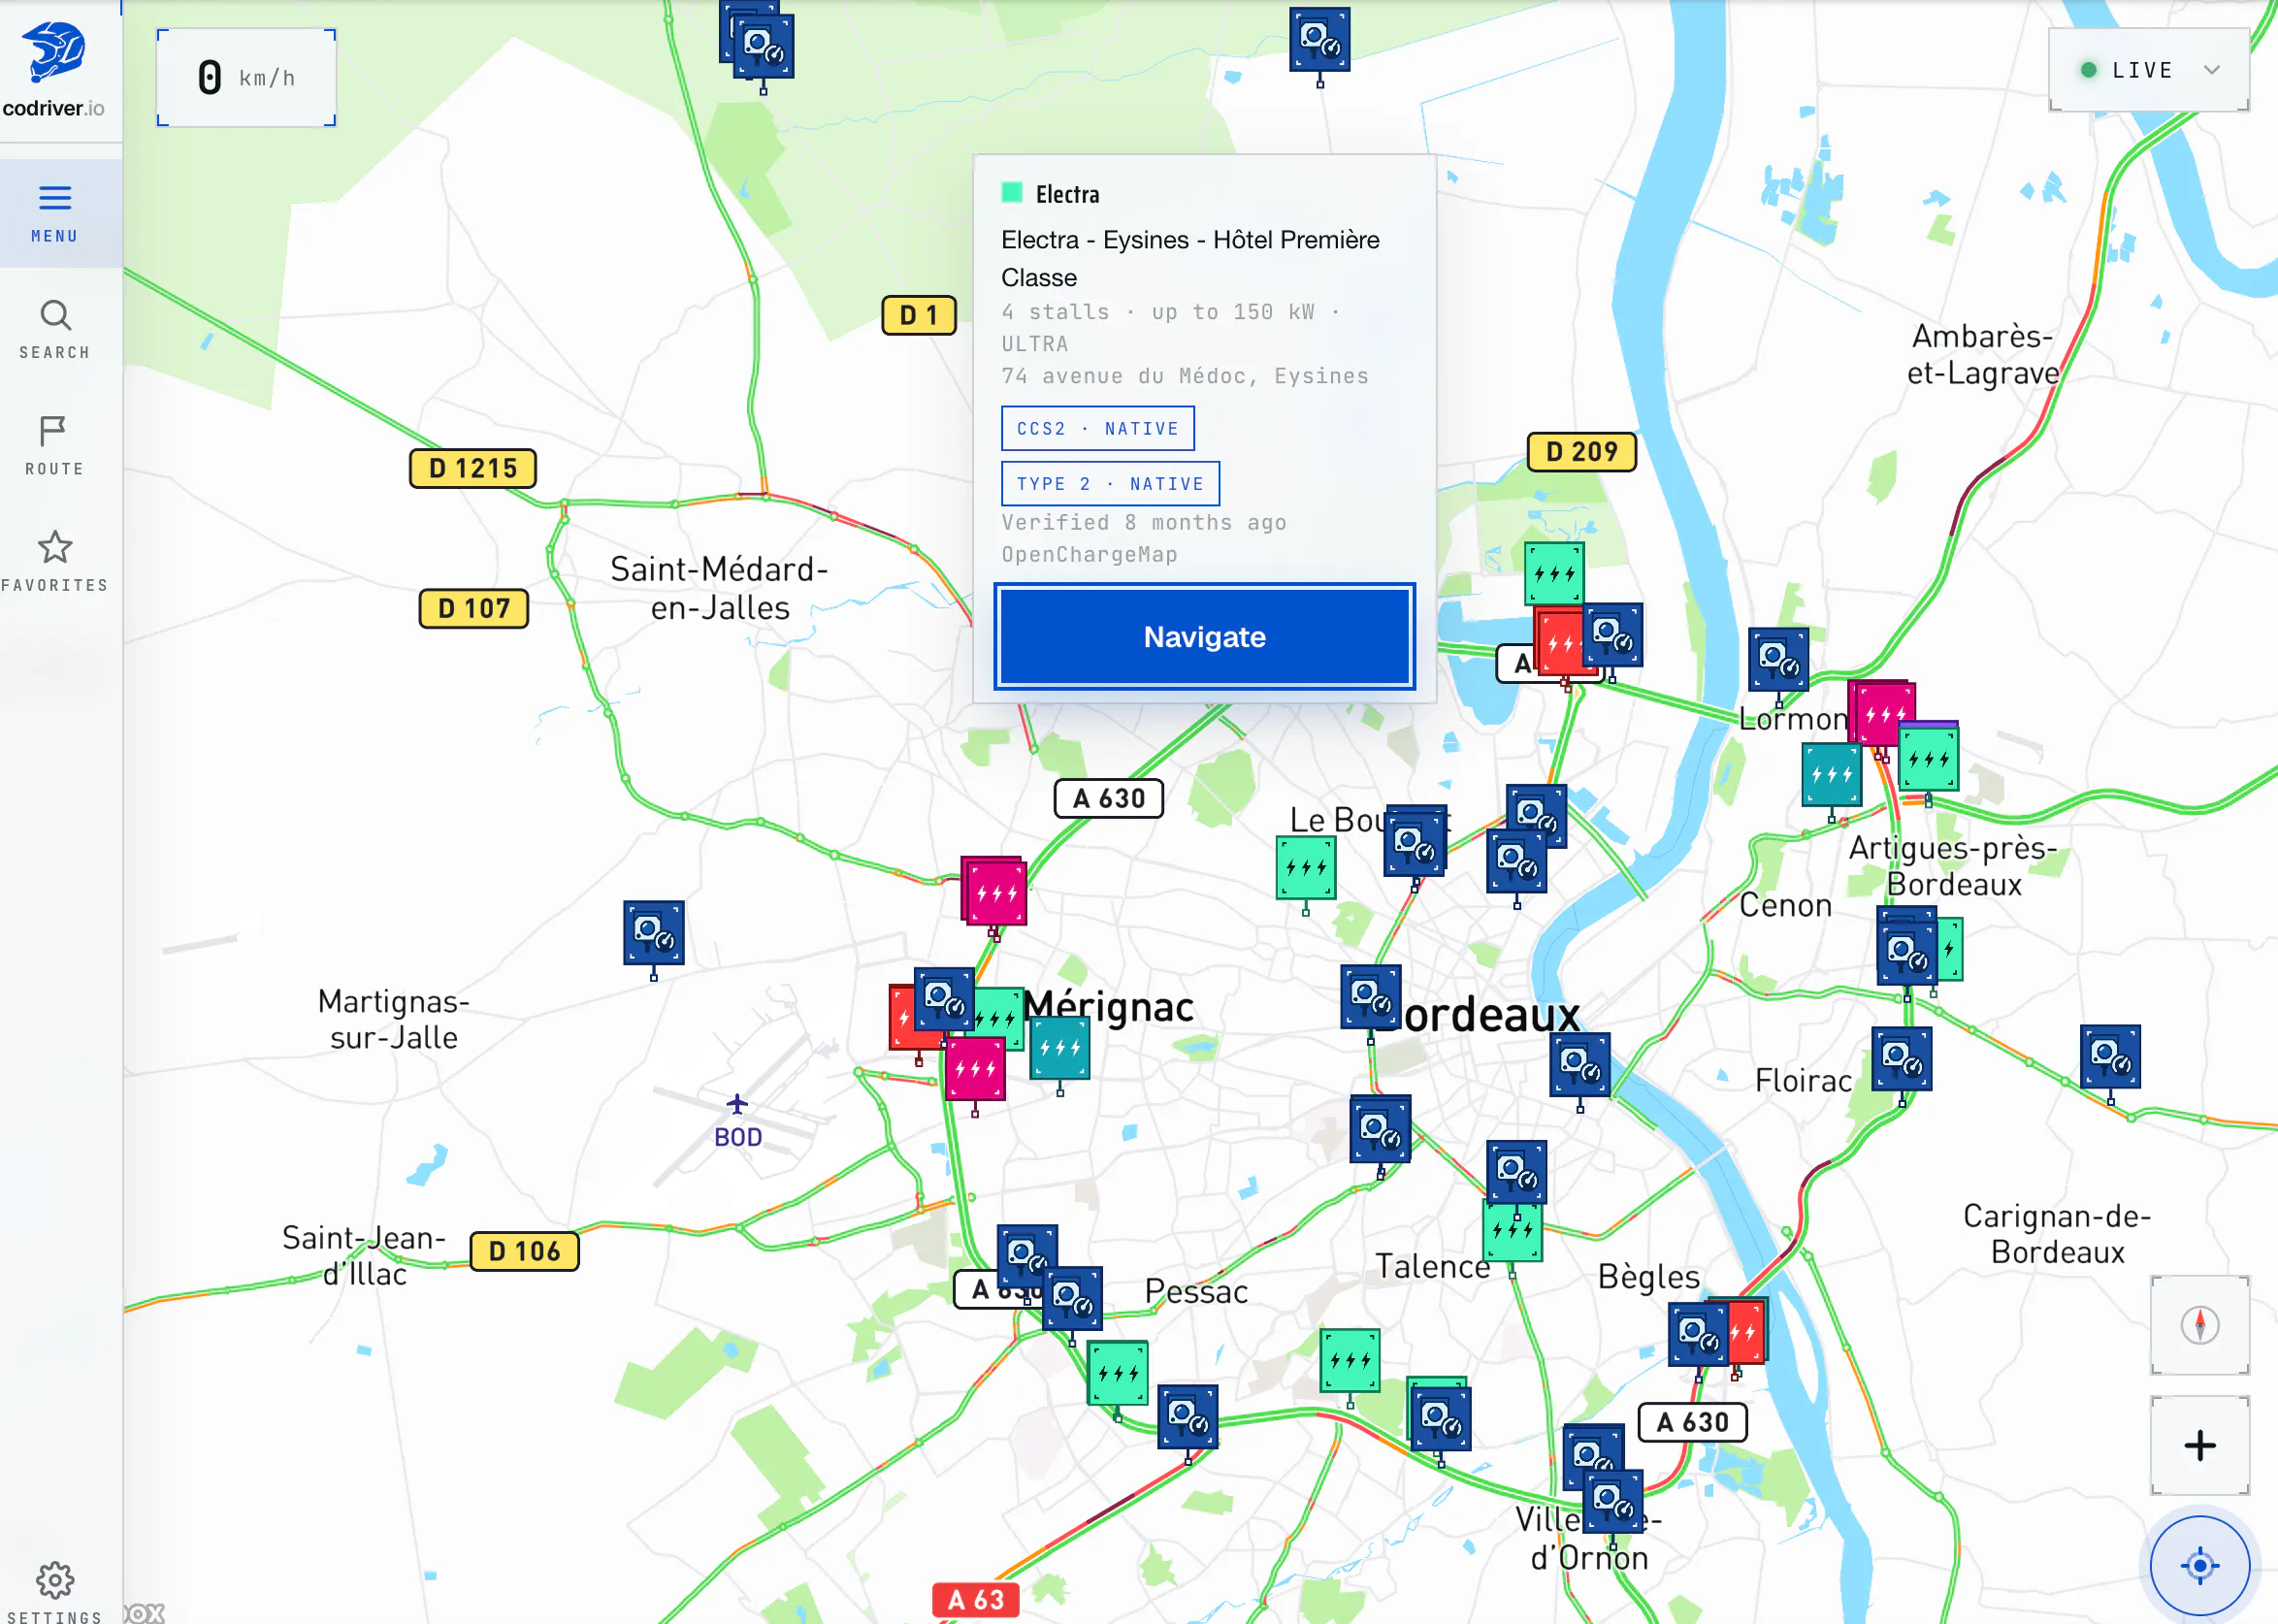Click the Electra green color swatch
Image resolution: width=2278 pixels, height=1624 pixels.
[1012, 193]
